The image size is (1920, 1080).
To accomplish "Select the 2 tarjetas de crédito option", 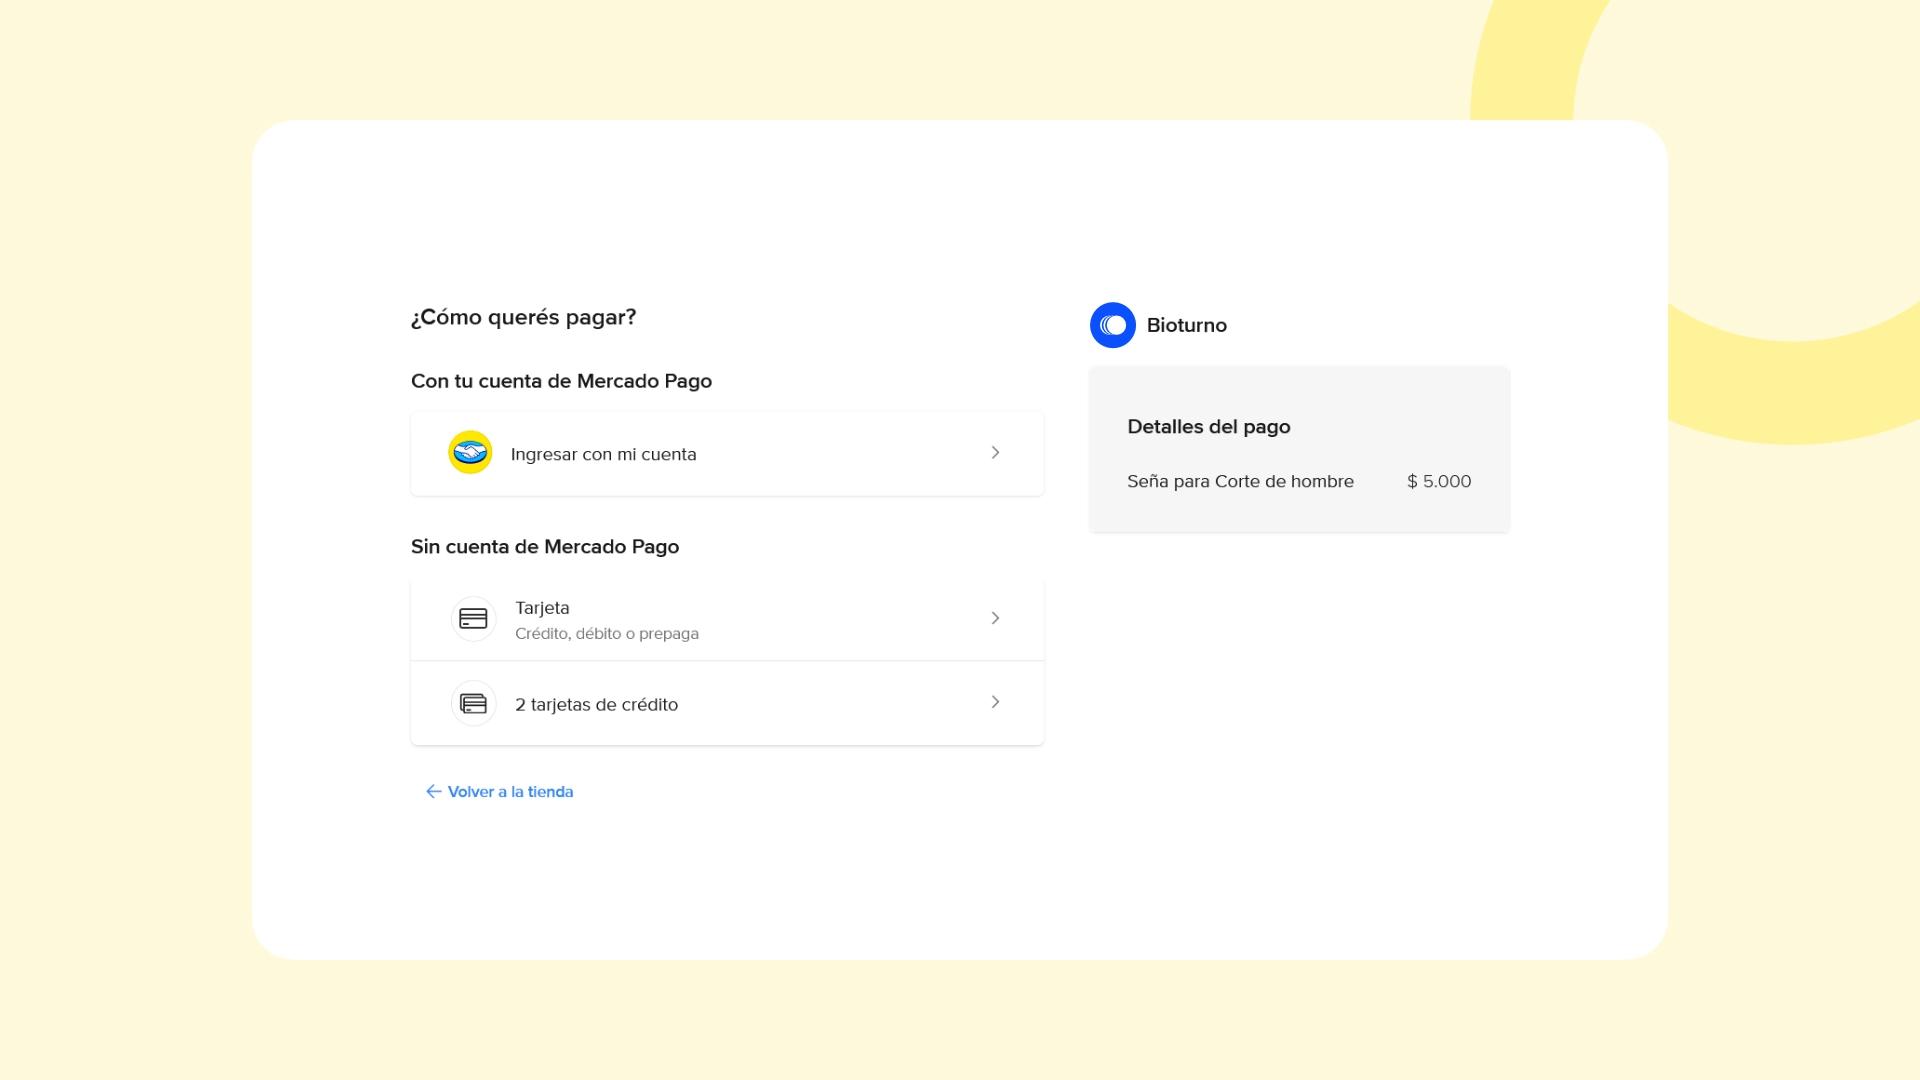I will click(x=727, y=703).
